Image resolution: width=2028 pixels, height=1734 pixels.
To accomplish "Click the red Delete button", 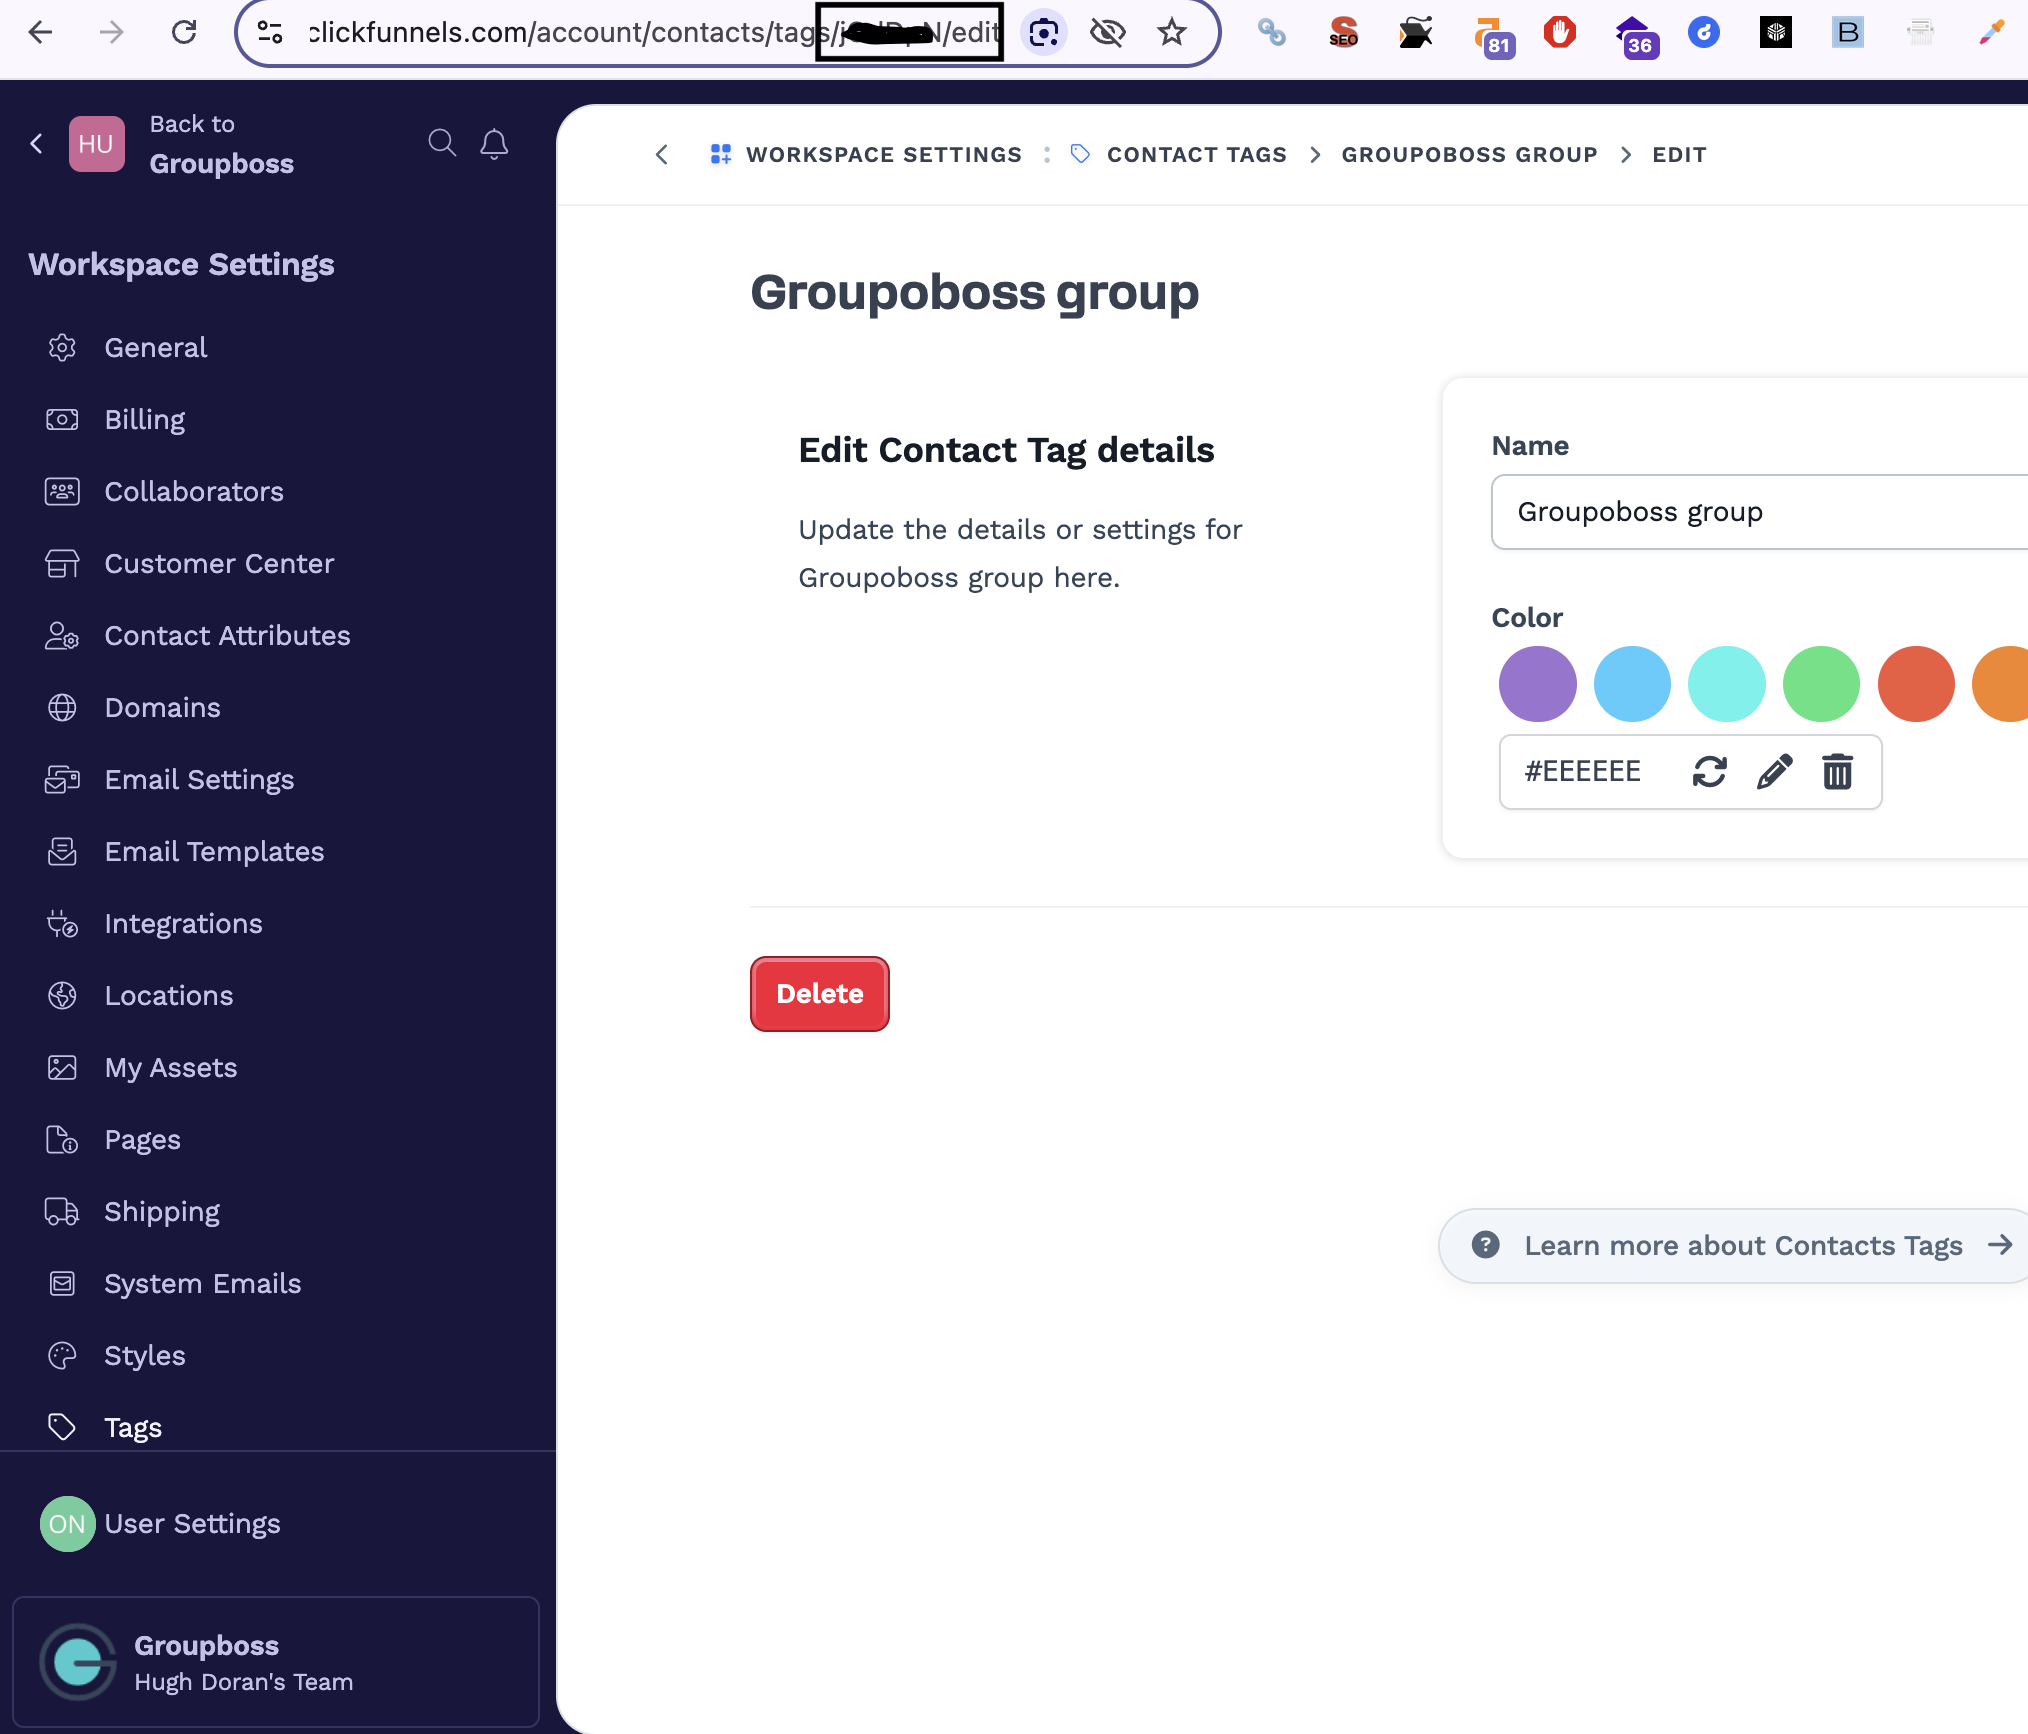I will [819, 993].
